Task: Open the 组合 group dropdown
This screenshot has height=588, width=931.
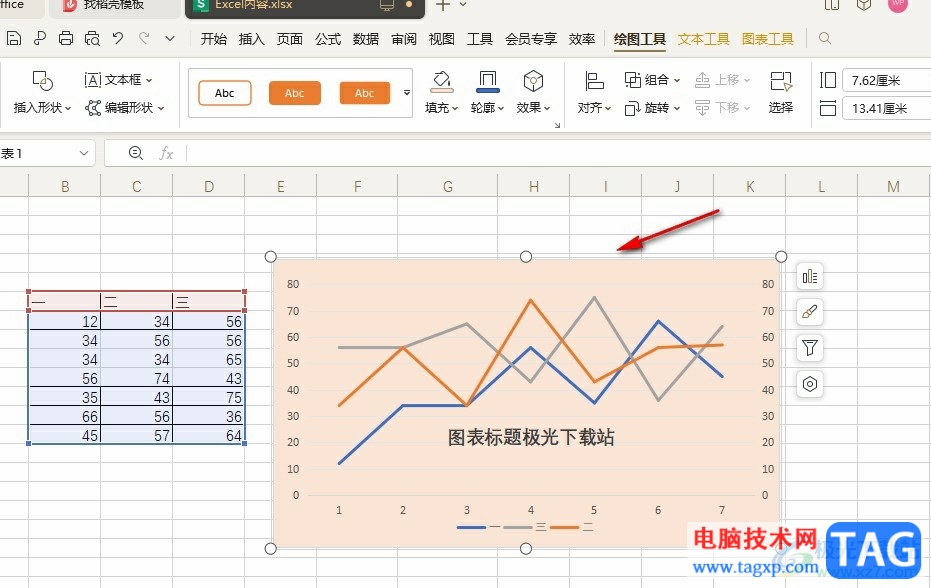Action: click(x=652, y=80)
